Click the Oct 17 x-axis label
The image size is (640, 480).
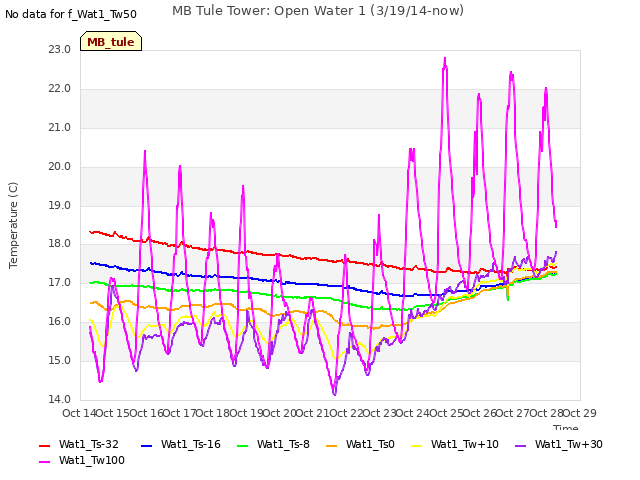point(180,413)
